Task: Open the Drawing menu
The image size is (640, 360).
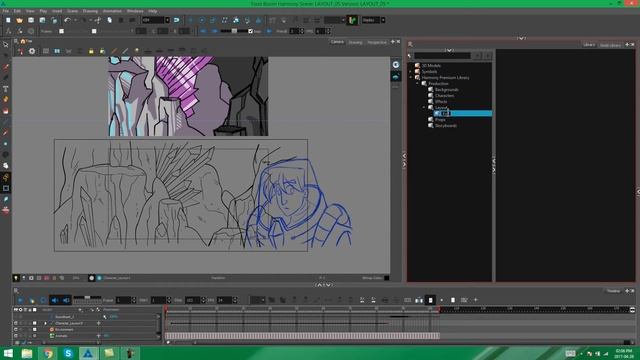Action: [90, 11]
